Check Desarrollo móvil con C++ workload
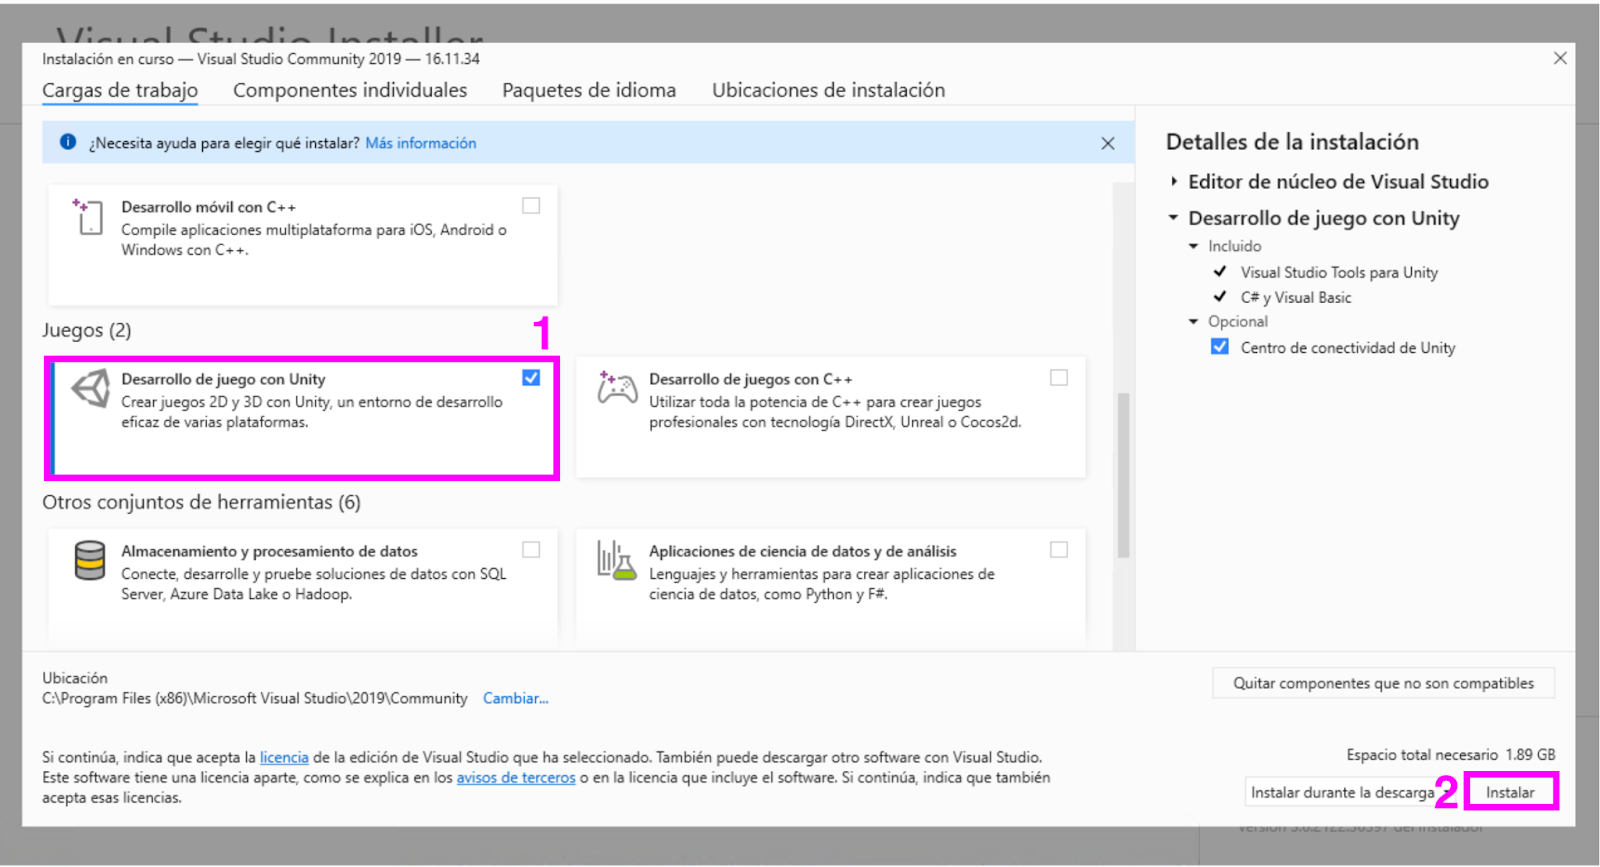 531,205
